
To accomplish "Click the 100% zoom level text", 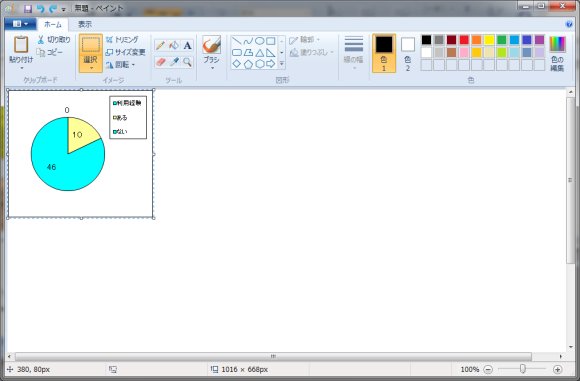I will 470,369.
